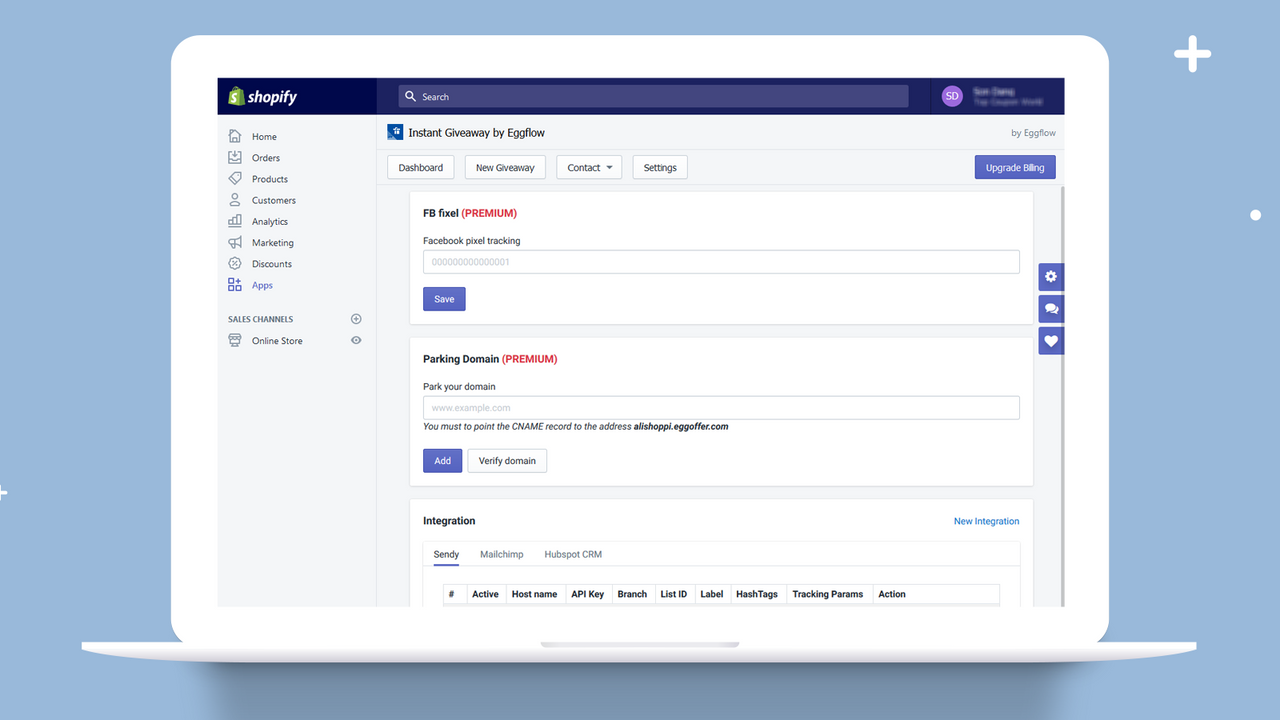Image resolution: width=1280 pixels, height=720 pixels.
Task: Click the SALES CHANNELS heading
Action: (261, 320)
